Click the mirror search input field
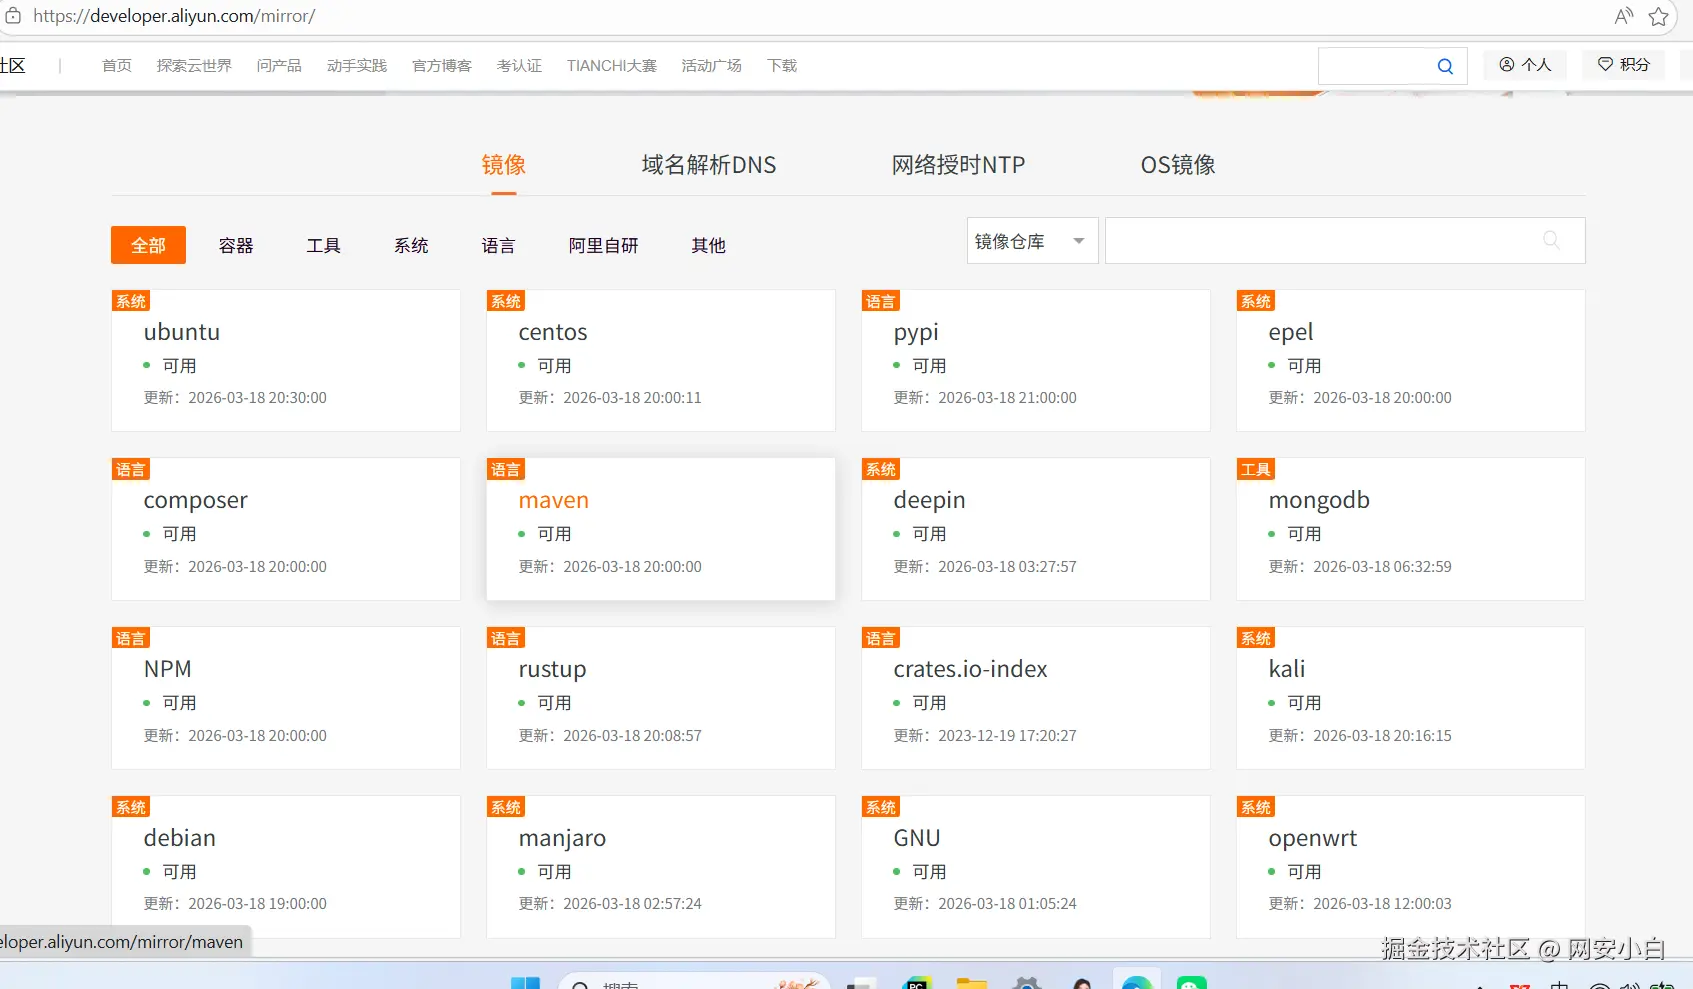This screenshot has width=1693, height=989. [x=1345, y=241]
